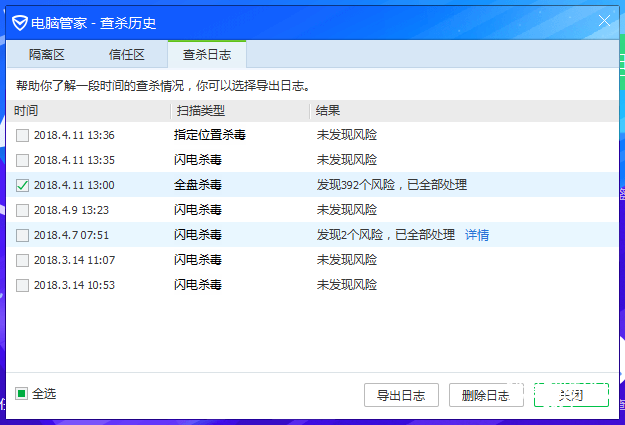
Task: Open 详情 link for 发现2个风险 entry
Action: click(x=477, y=235)
